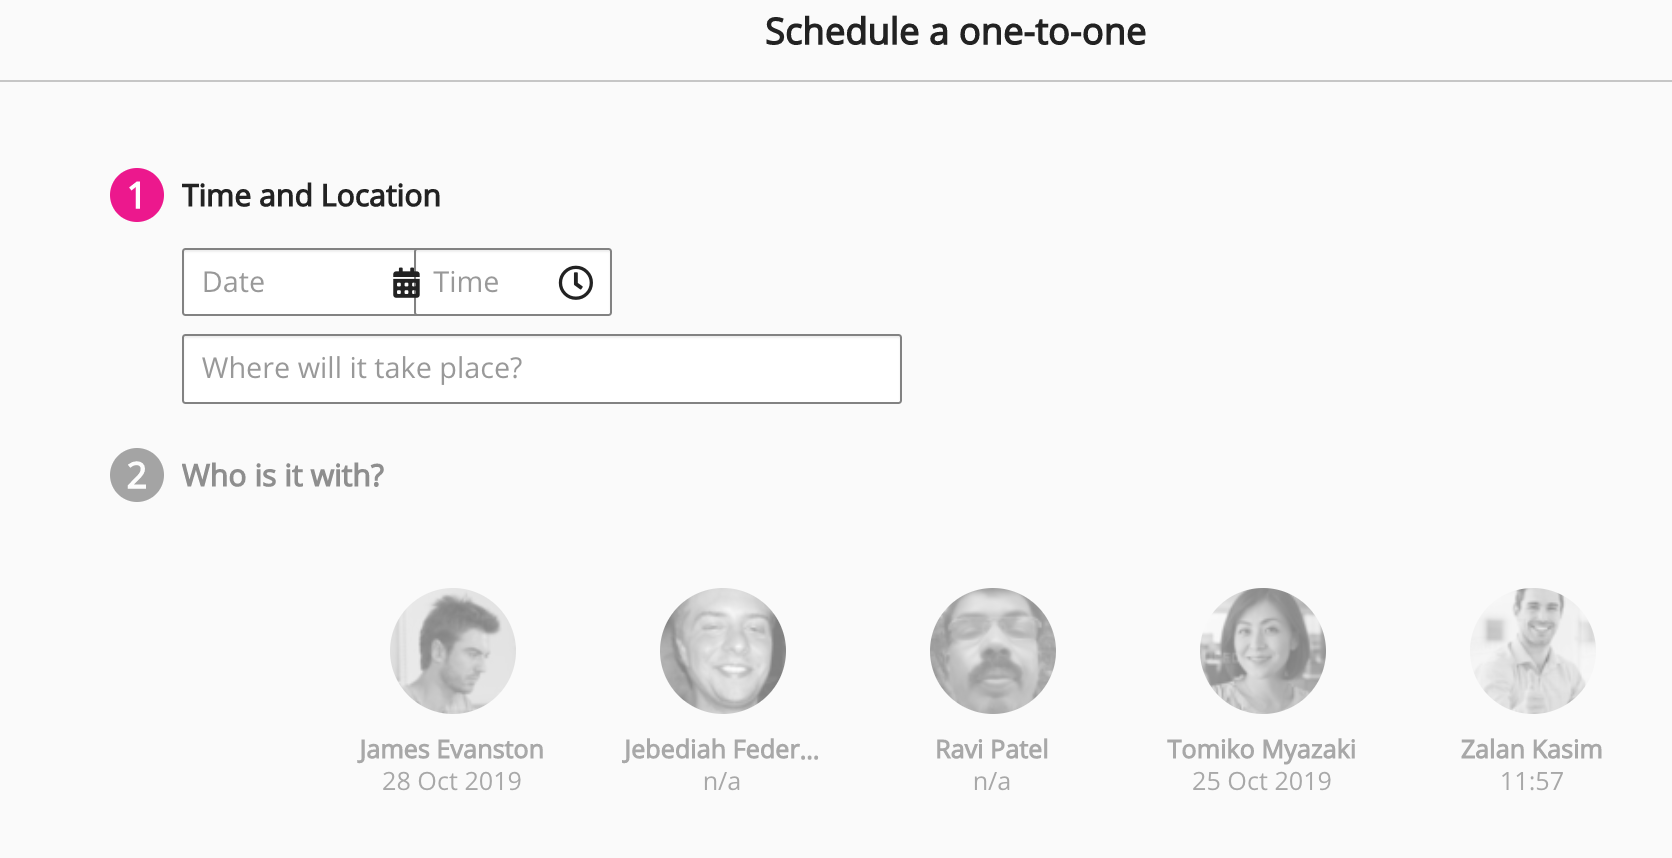Viewport: 1672px width, 858px height.
Task: Select Jebediah Feder's profile picture
Action: click(x=722, y=650)
